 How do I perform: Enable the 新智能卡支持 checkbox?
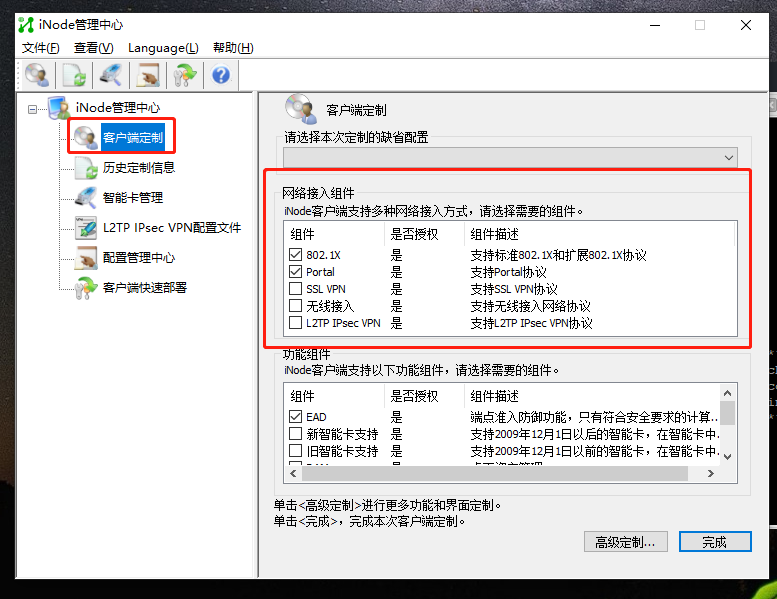click(x=295, y=434)
